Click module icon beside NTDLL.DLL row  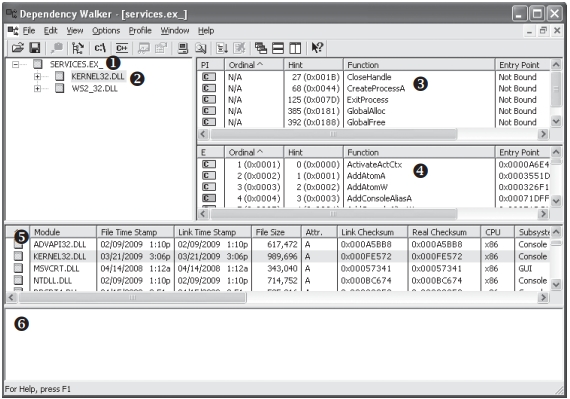click(18, 280)
